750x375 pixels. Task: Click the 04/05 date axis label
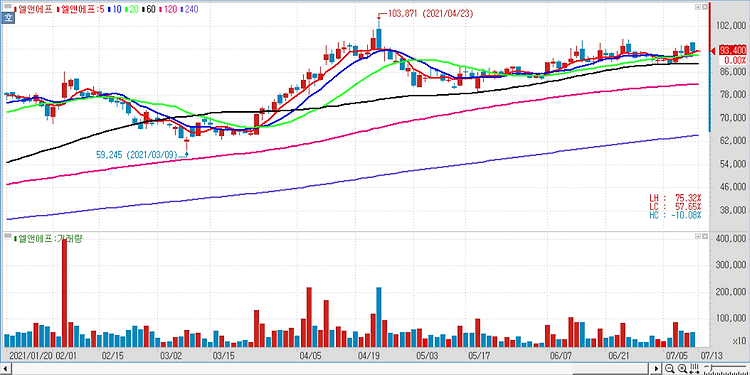pos(309,356)
